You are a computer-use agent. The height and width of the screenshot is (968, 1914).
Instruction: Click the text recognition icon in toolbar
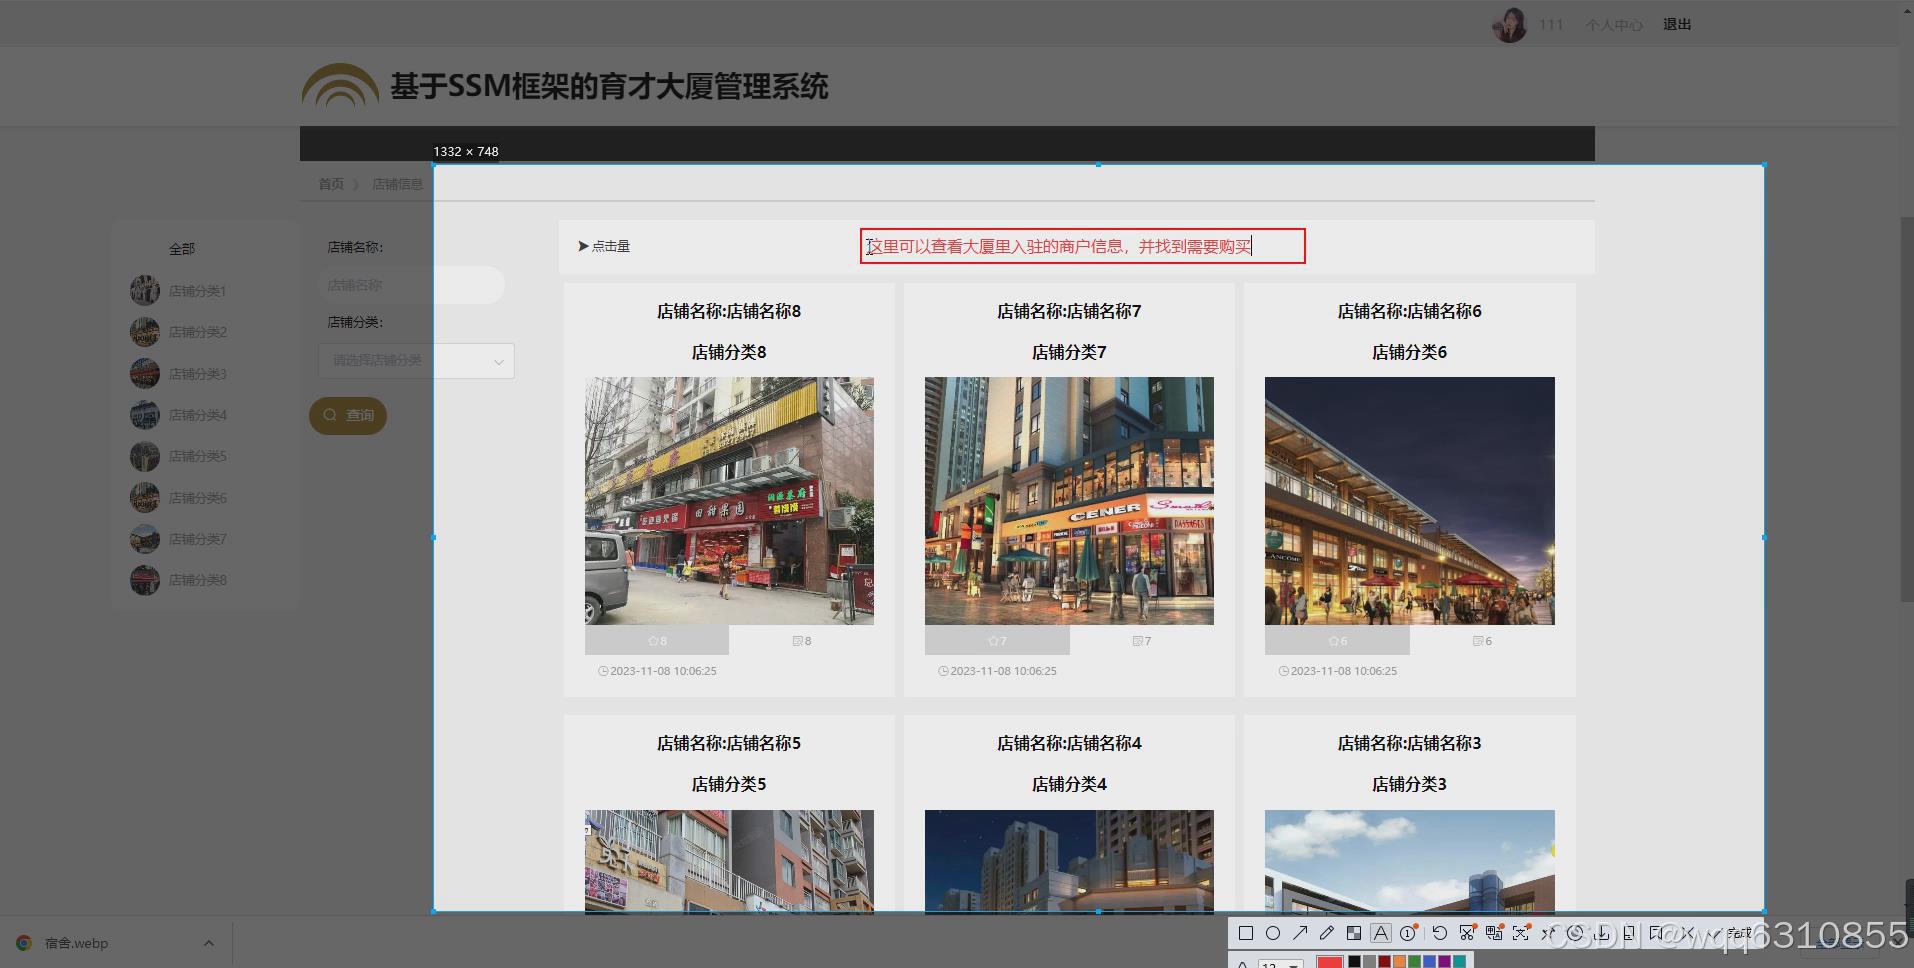(1521, 933)
